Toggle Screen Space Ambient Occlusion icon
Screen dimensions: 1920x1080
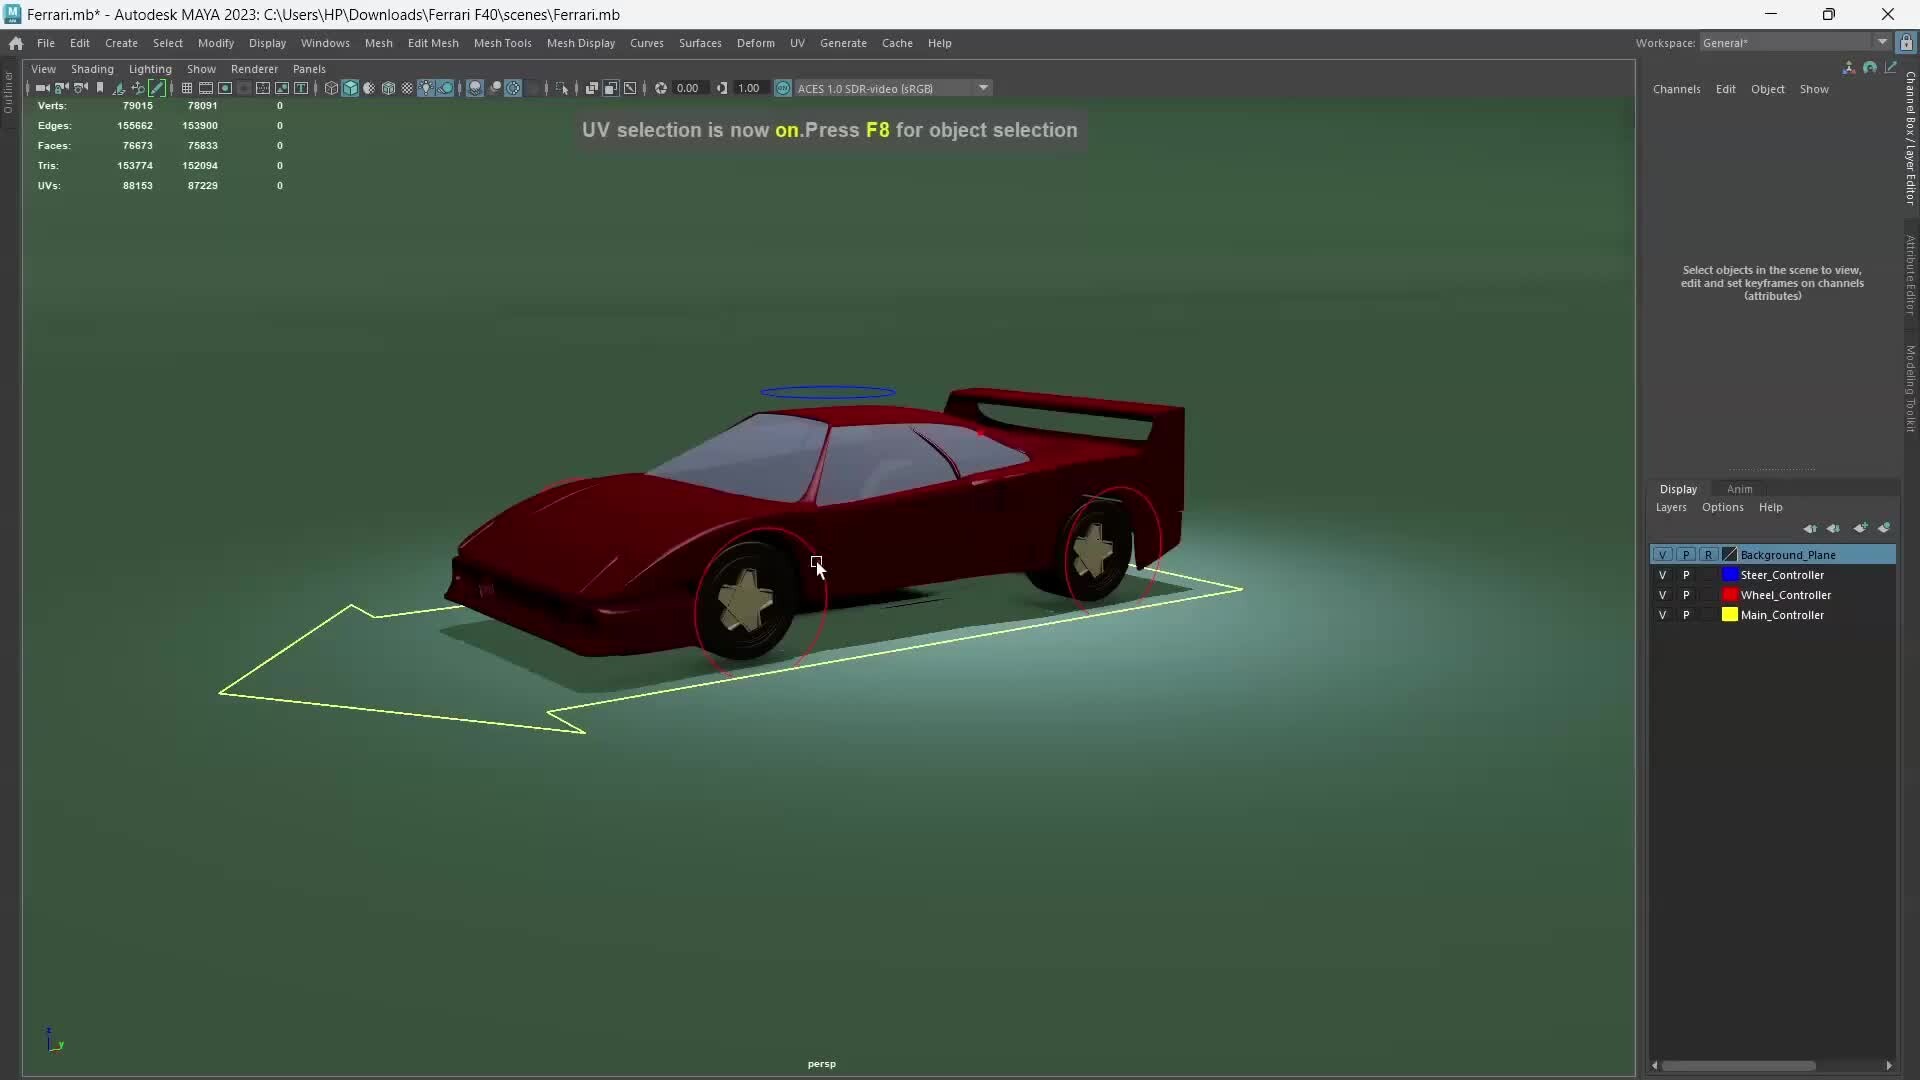475,88
